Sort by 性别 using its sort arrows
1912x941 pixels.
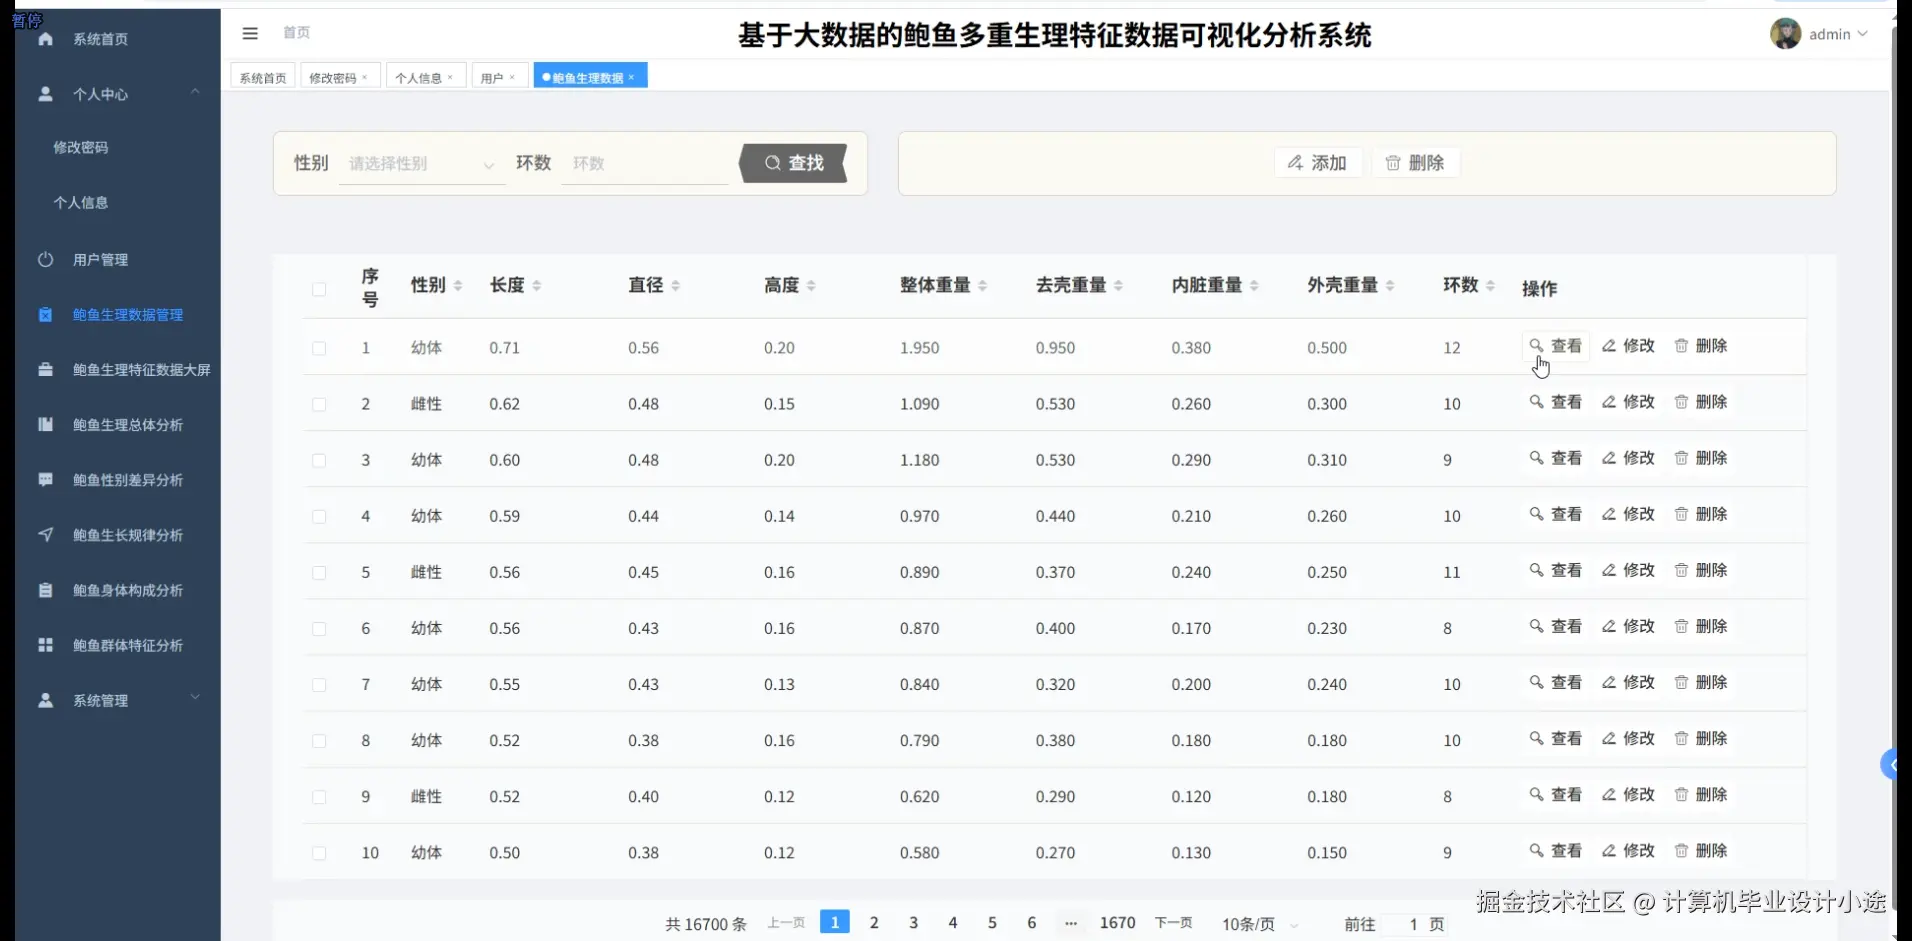pos(458,286)
